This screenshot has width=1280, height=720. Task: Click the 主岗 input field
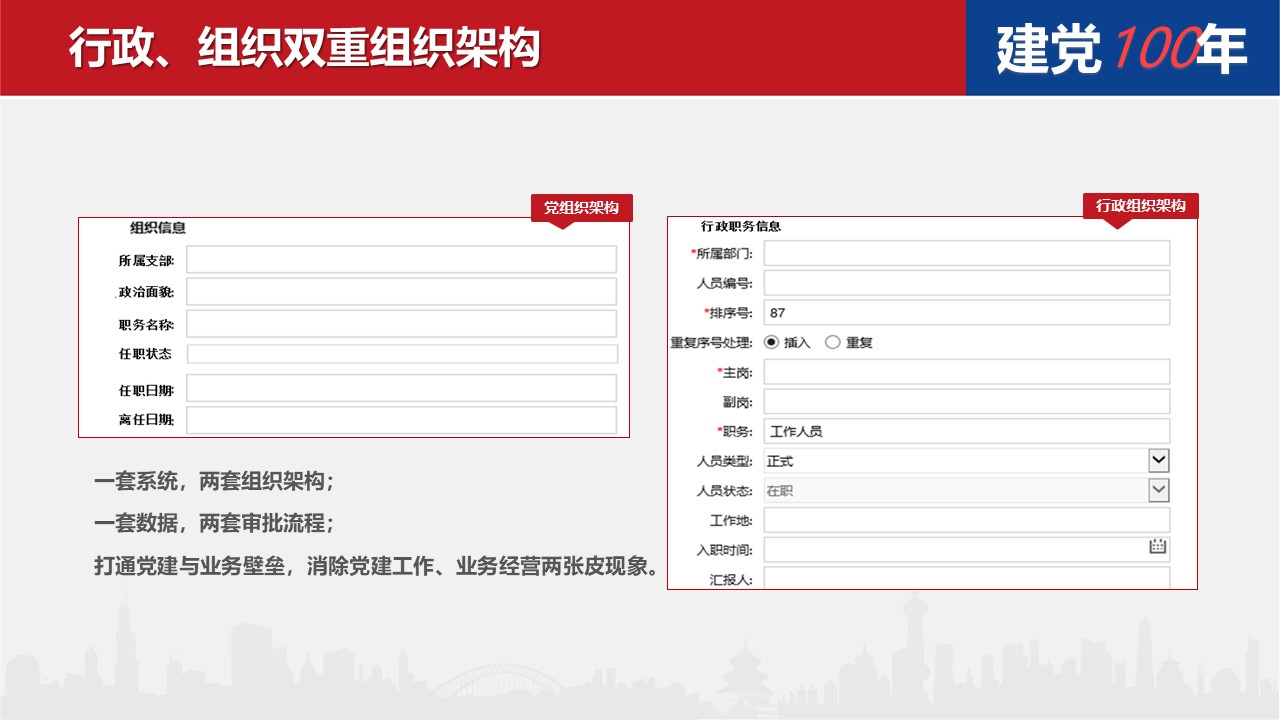click(x=966, y=372)
